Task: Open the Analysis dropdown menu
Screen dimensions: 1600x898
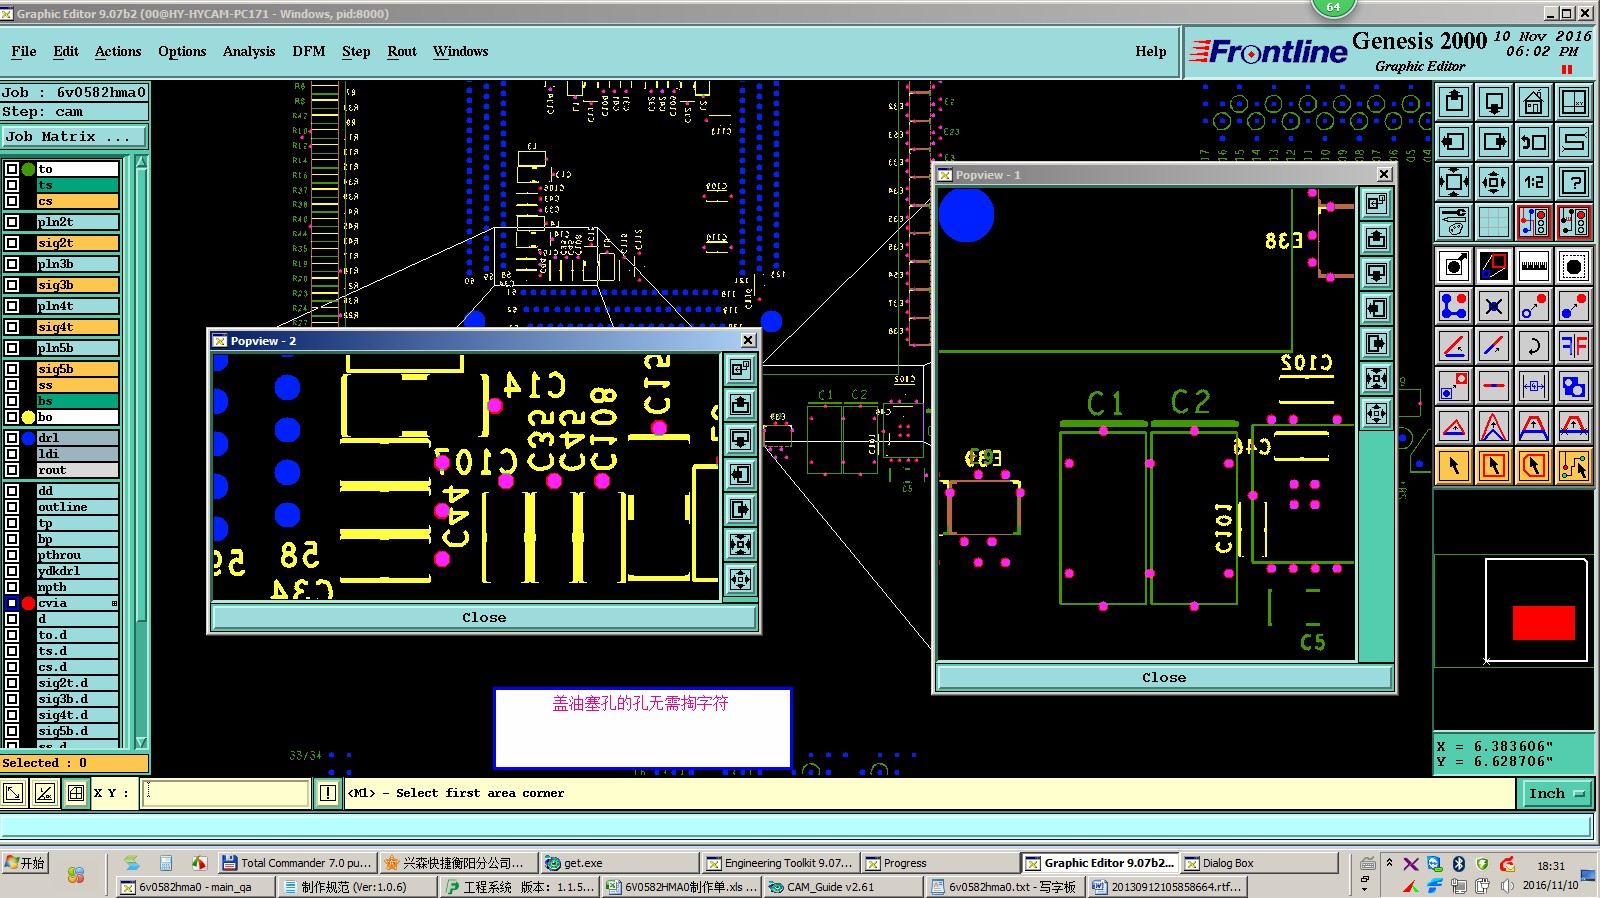Action: [x=248, y=52]
